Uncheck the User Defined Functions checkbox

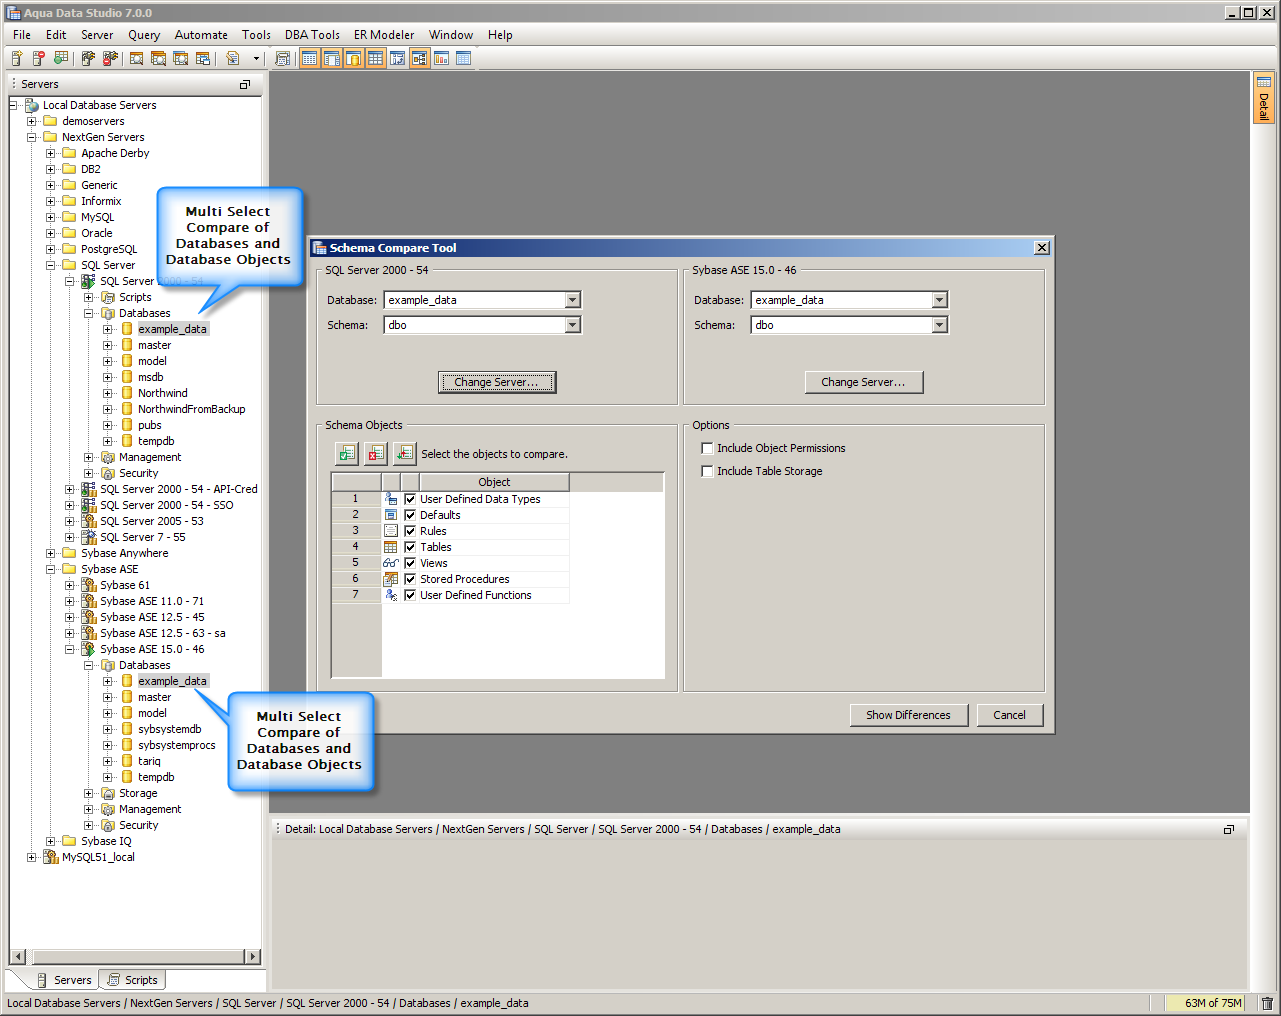tap(410, 595)
